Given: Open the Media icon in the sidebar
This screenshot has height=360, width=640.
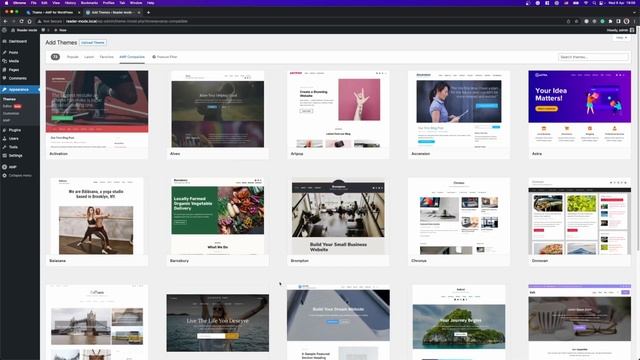Looking at the screenshot, I should click(x=4, y=61).
